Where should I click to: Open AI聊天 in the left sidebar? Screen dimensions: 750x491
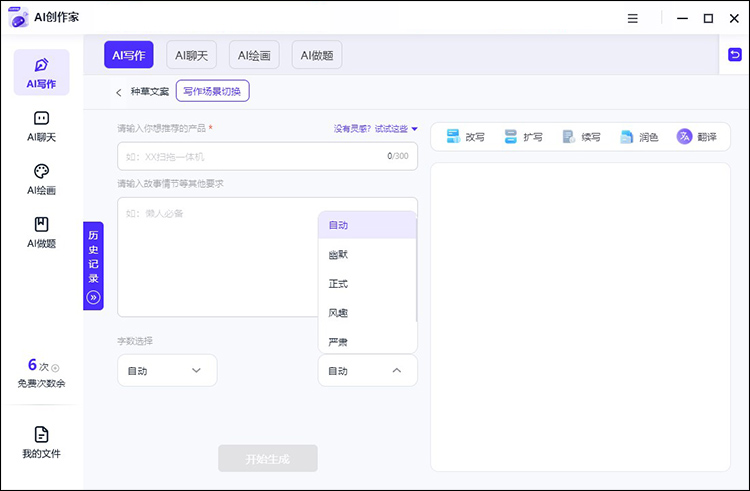point(42,126)
